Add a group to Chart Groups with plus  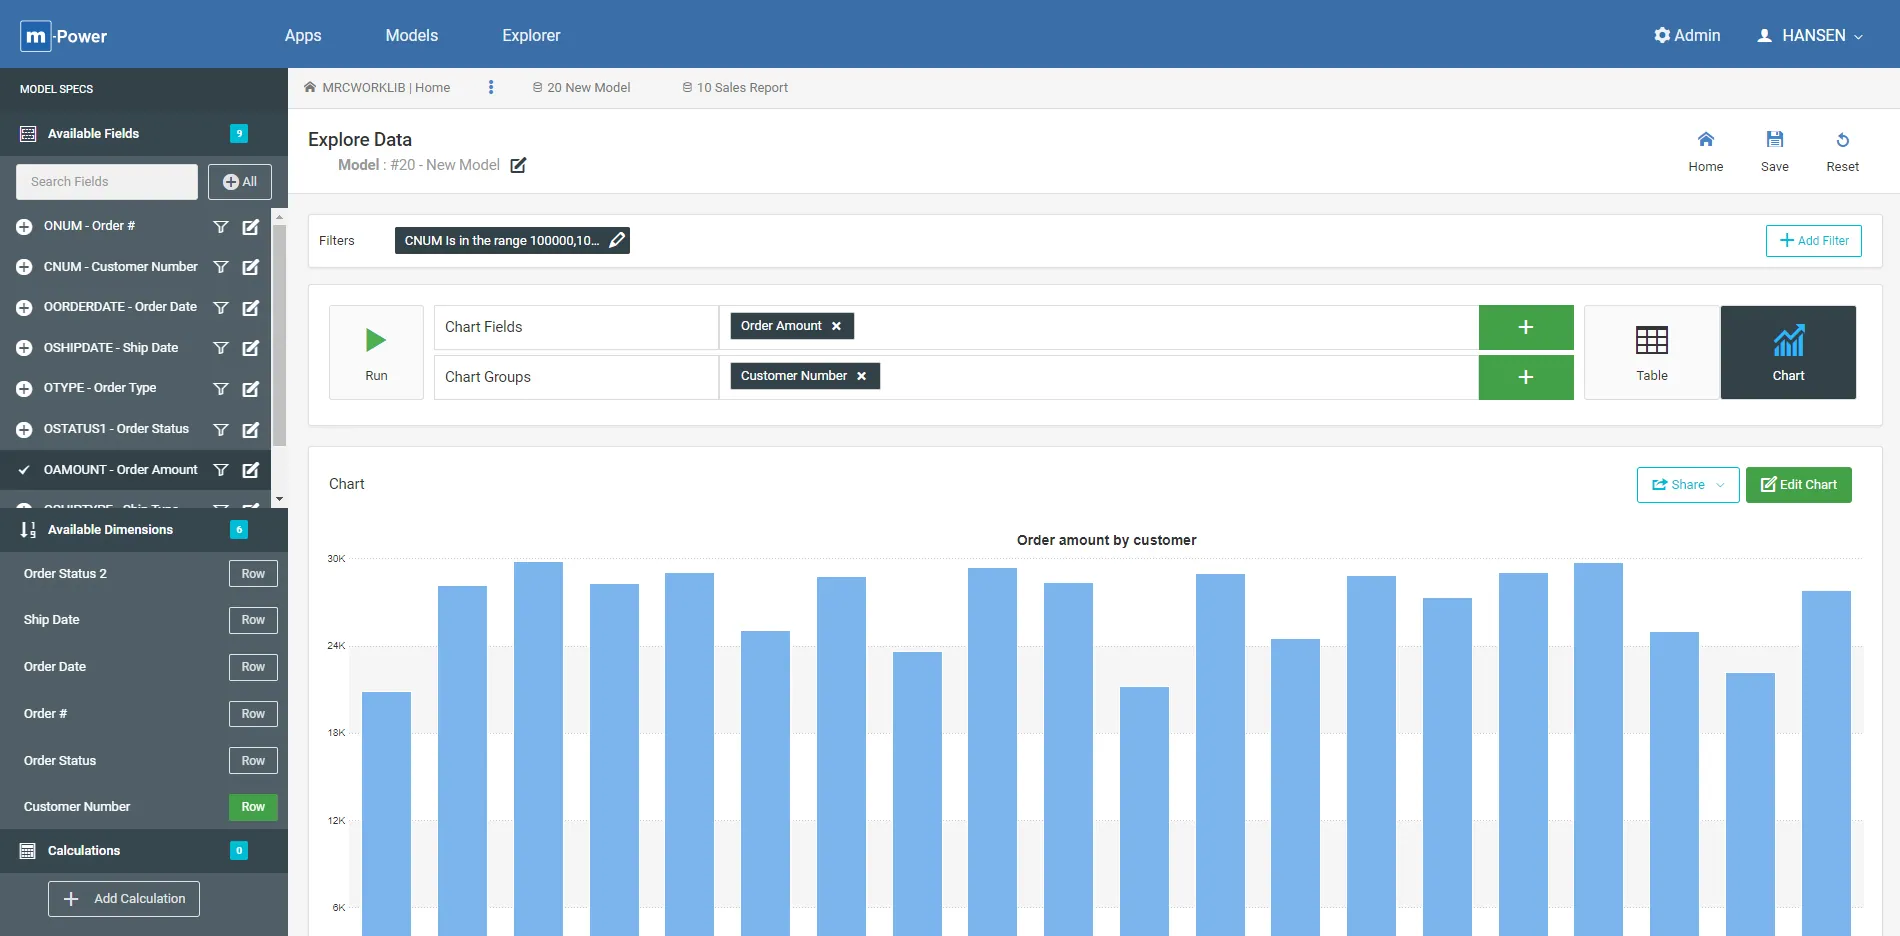click(1526, 377)
